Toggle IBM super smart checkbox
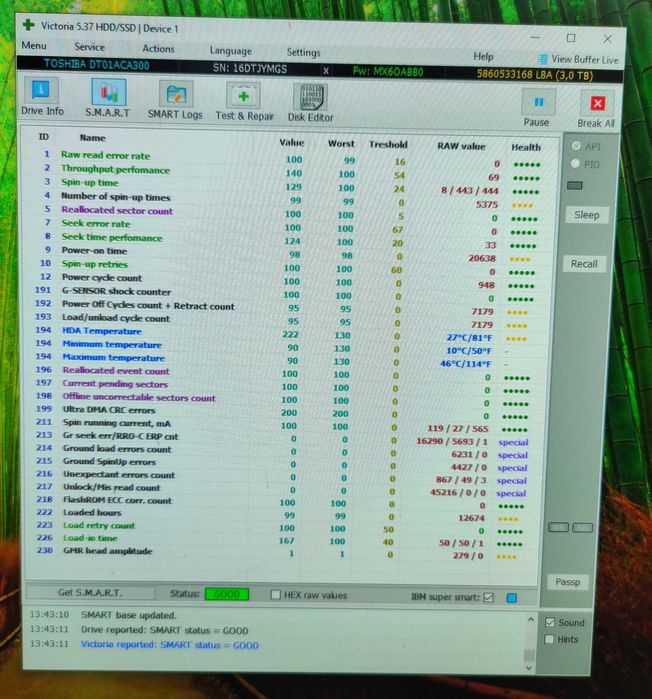The image size is (652, 699). click(x=488, y=597)
